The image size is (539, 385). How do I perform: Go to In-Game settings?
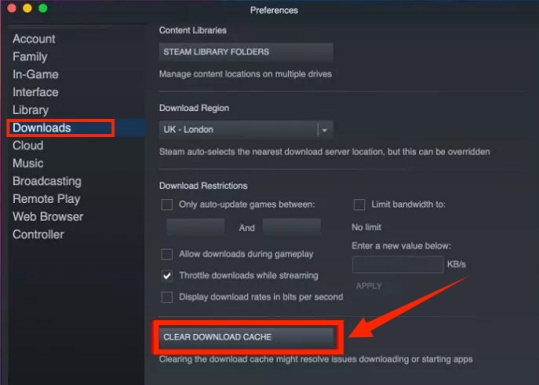point(35,75)
